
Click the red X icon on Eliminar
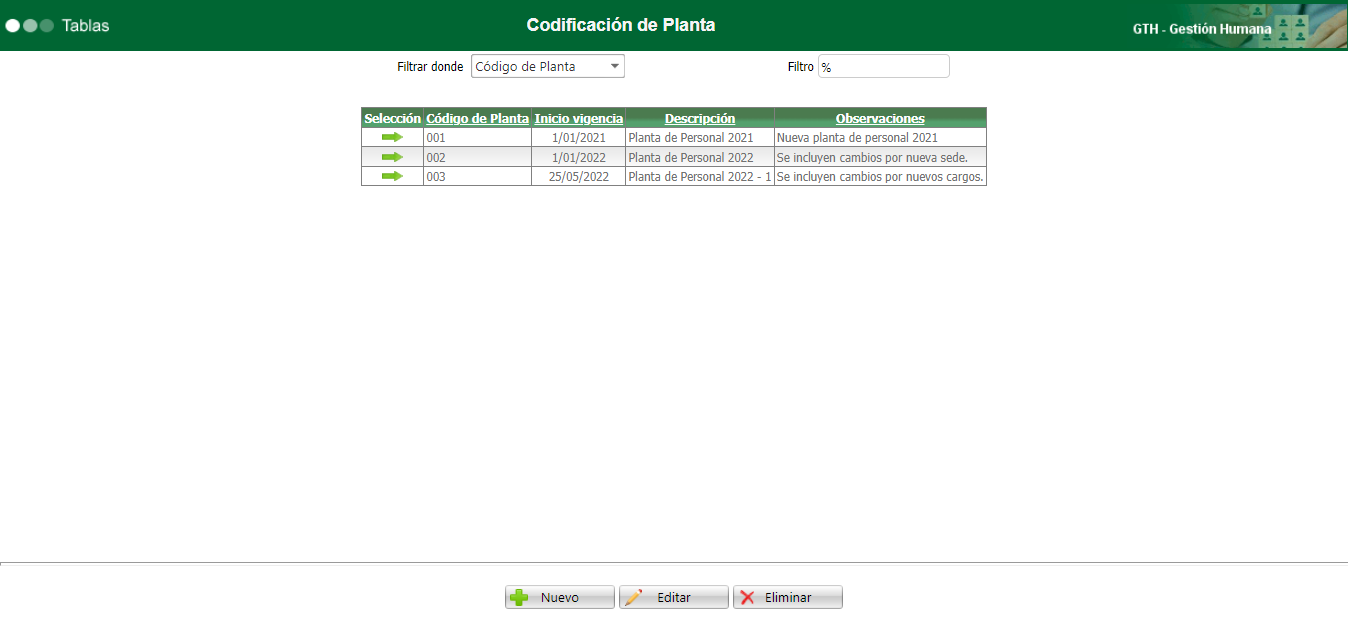coord(749,596)
